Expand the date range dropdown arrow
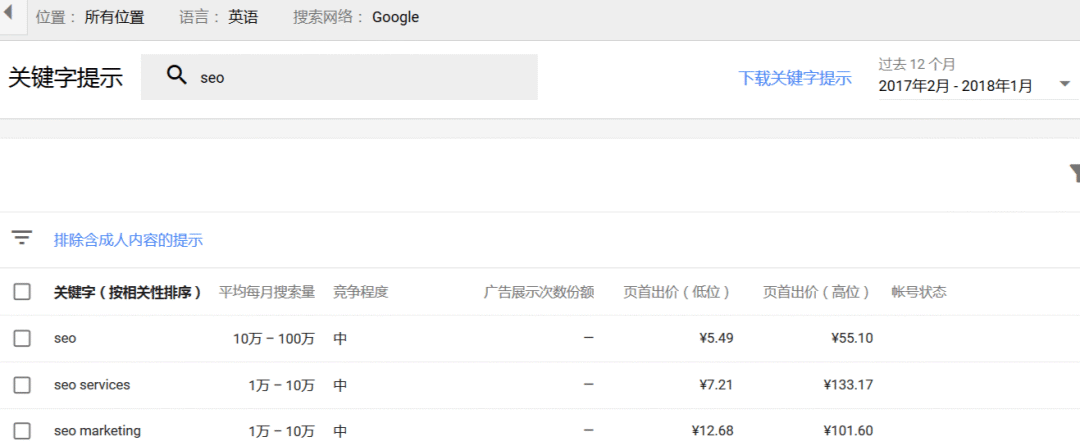Image resolution: width=1080 pixels, height=446 pixels. pyautogui.click(x=1064, y=85)
